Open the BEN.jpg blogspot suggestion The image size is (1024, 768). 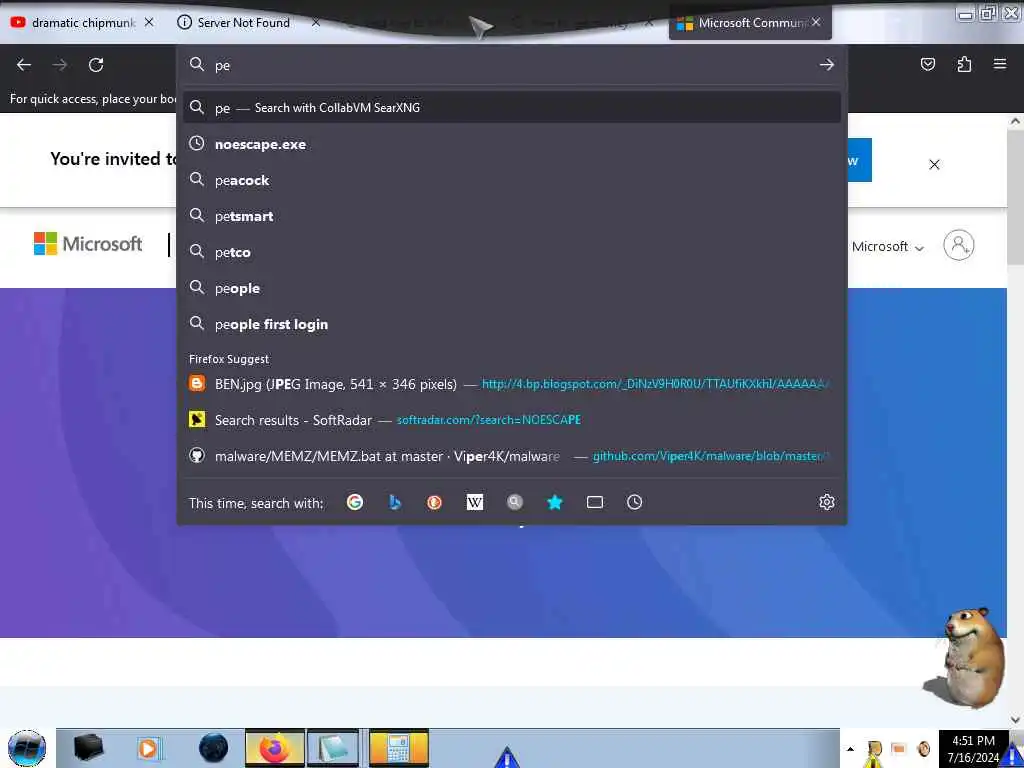[x=512, y=384]
